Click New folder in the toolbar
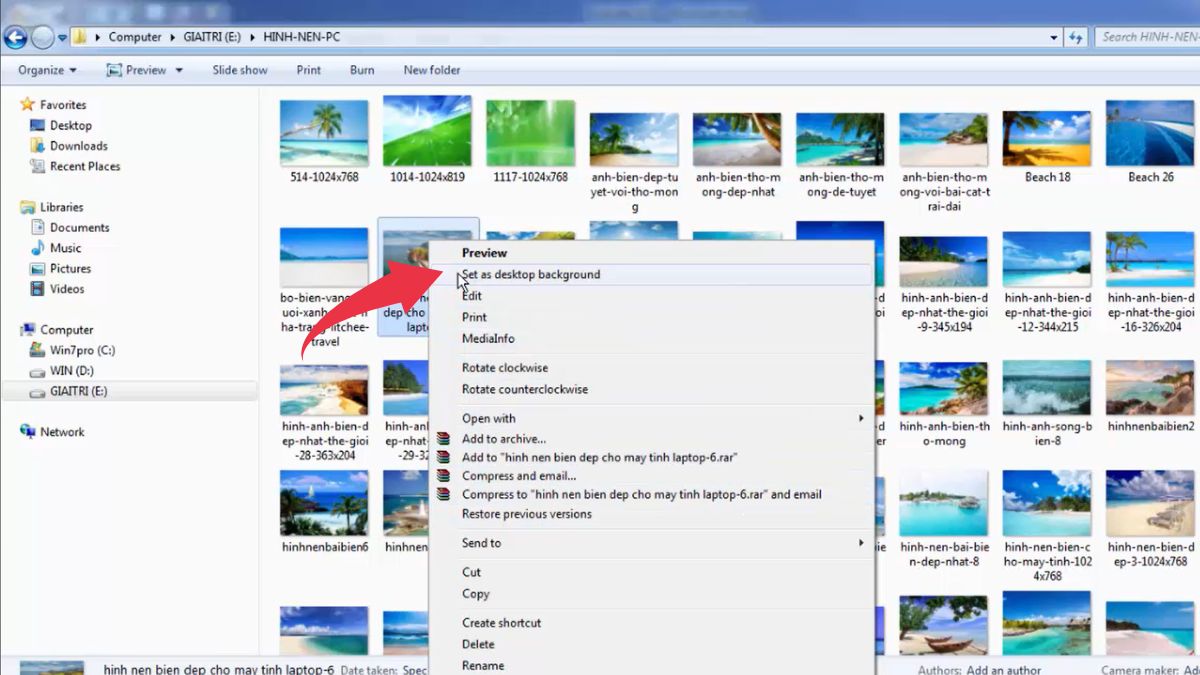1200x675 pixels. point(432,70)
